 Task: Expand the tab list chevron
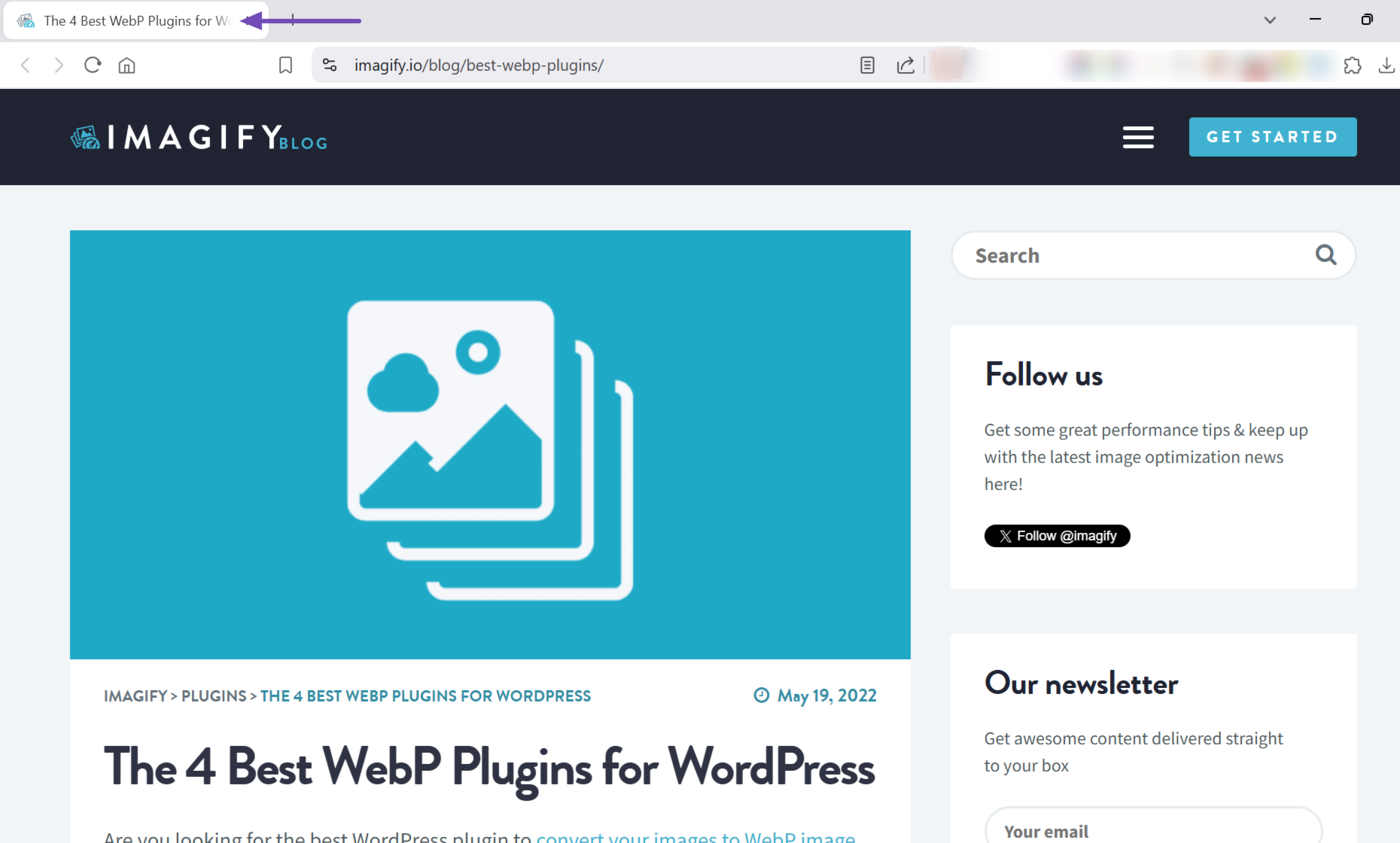1270,20
